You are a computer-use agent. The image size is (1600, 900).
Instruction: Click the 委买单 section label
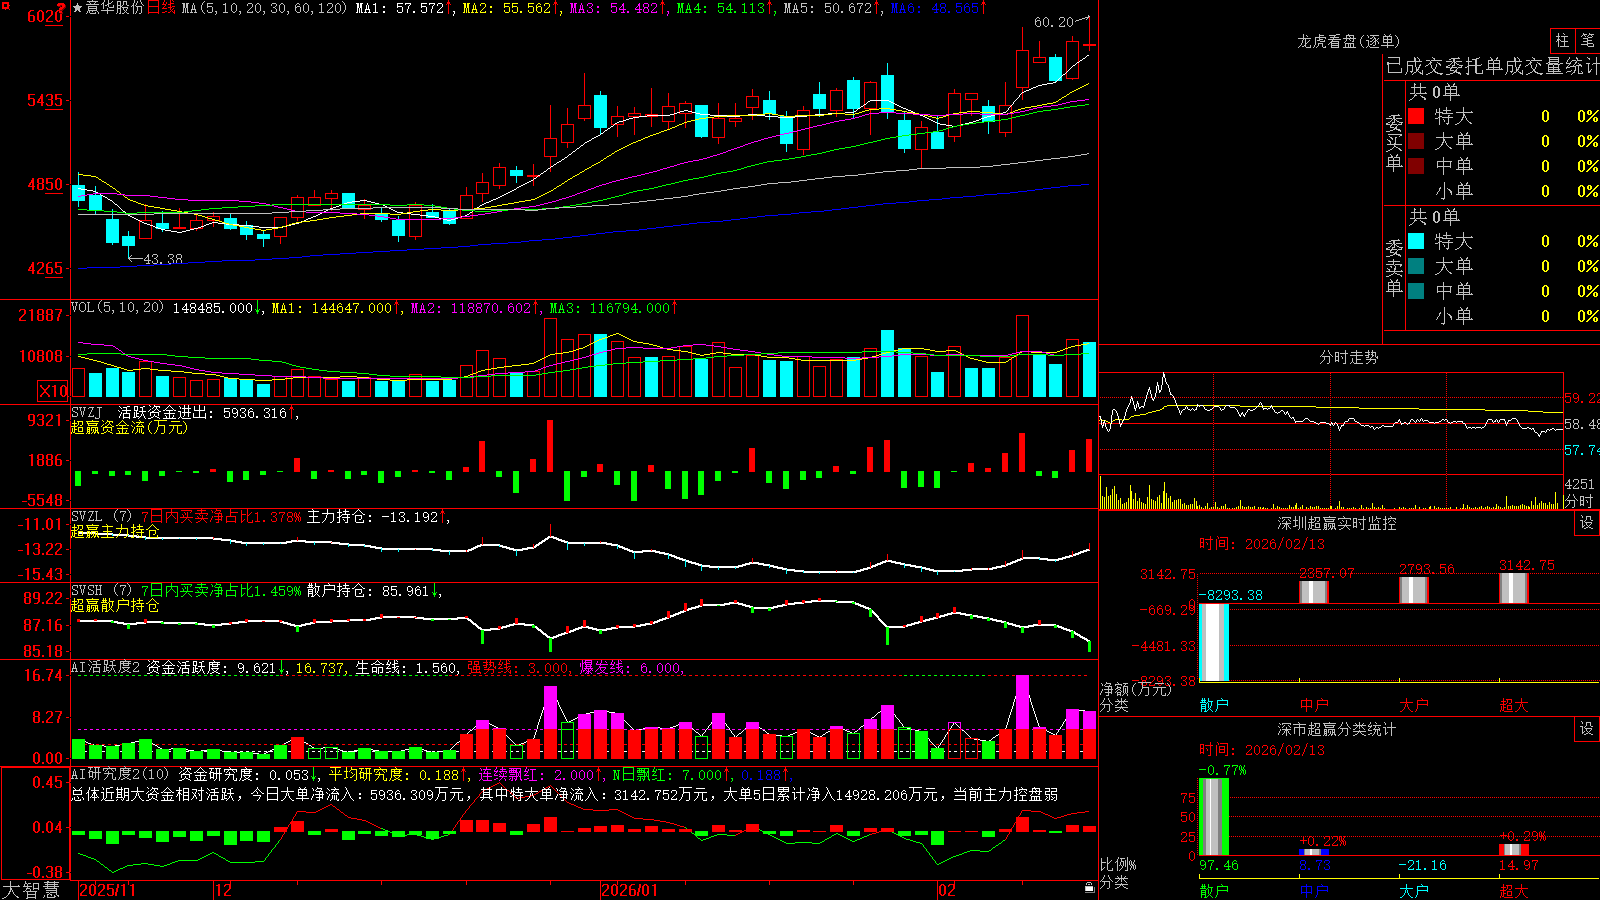tap(1394, 143)
